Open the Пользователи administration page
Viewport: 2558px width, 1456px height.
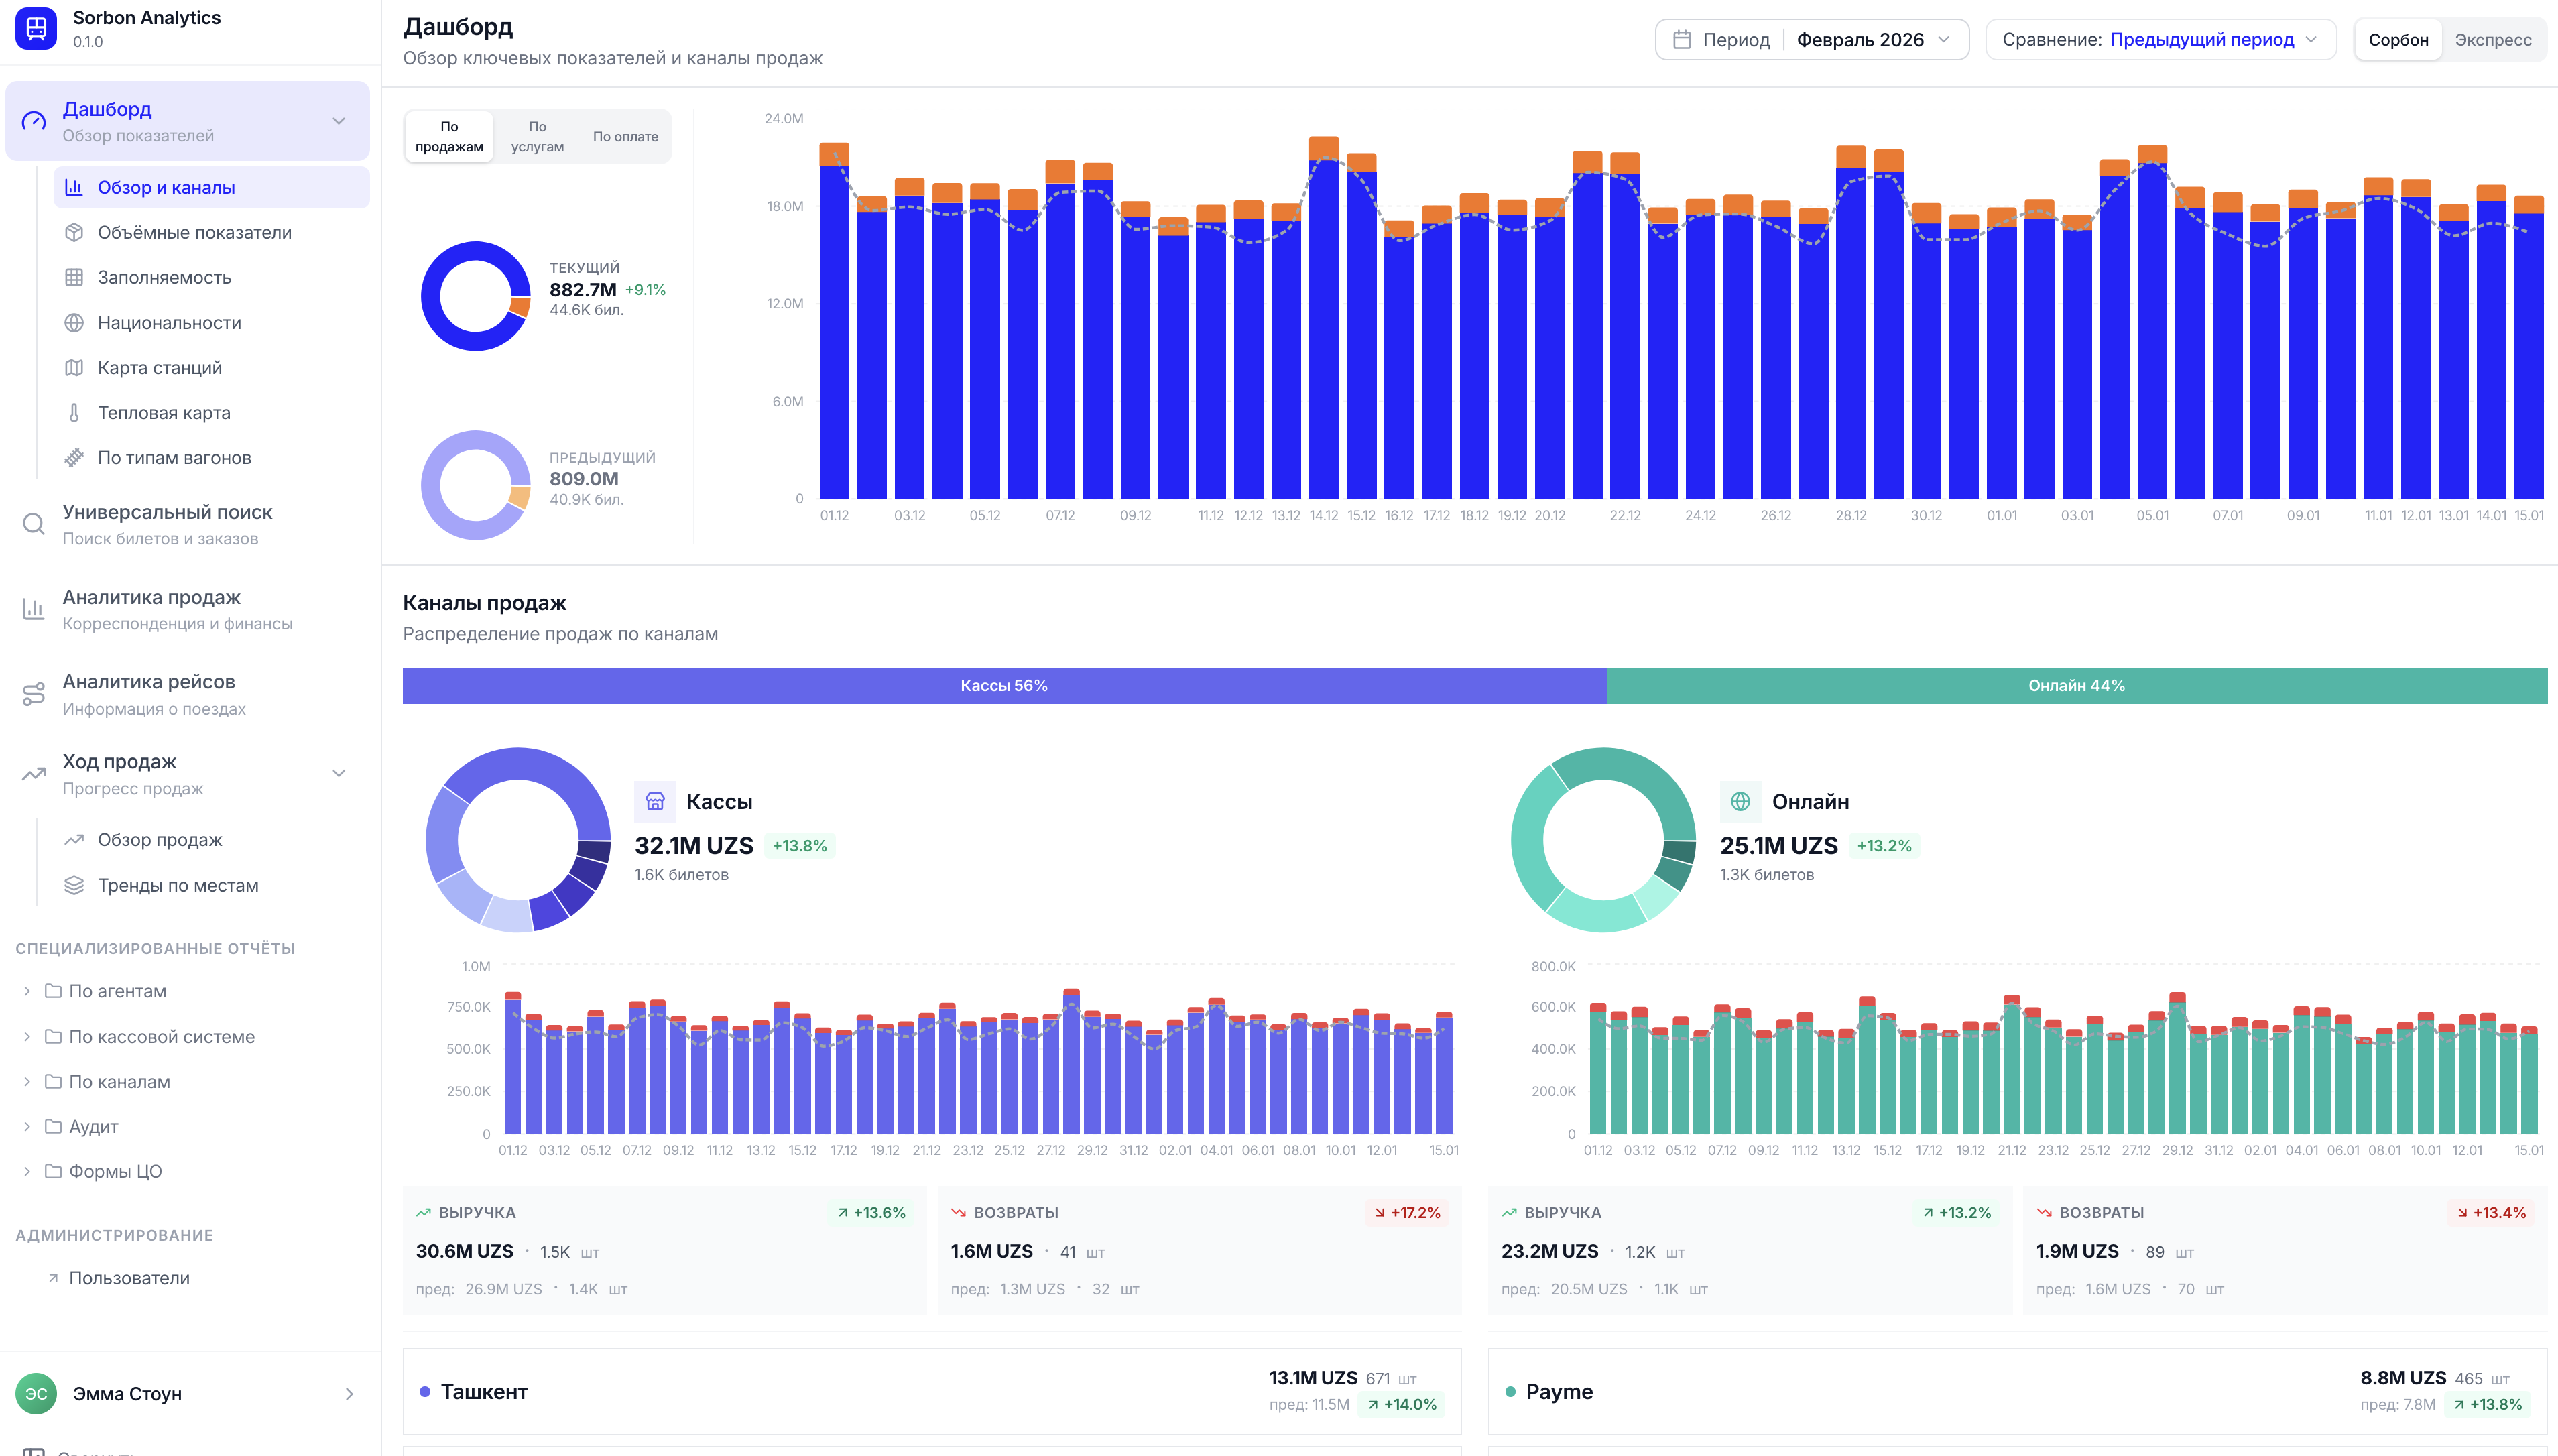pos(130,1277)
